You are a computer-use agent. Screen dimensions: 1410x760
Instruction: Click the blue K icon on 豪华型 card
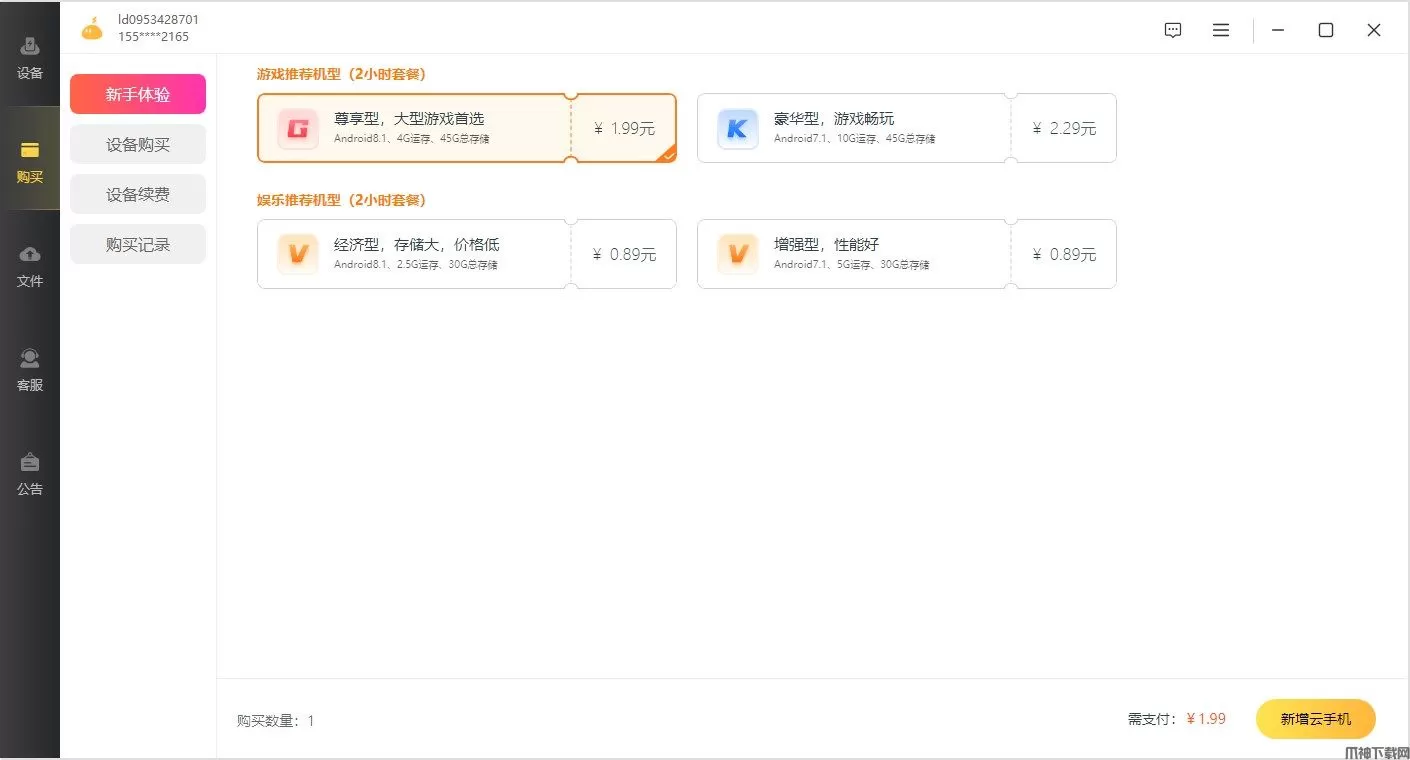click(737, 128)
